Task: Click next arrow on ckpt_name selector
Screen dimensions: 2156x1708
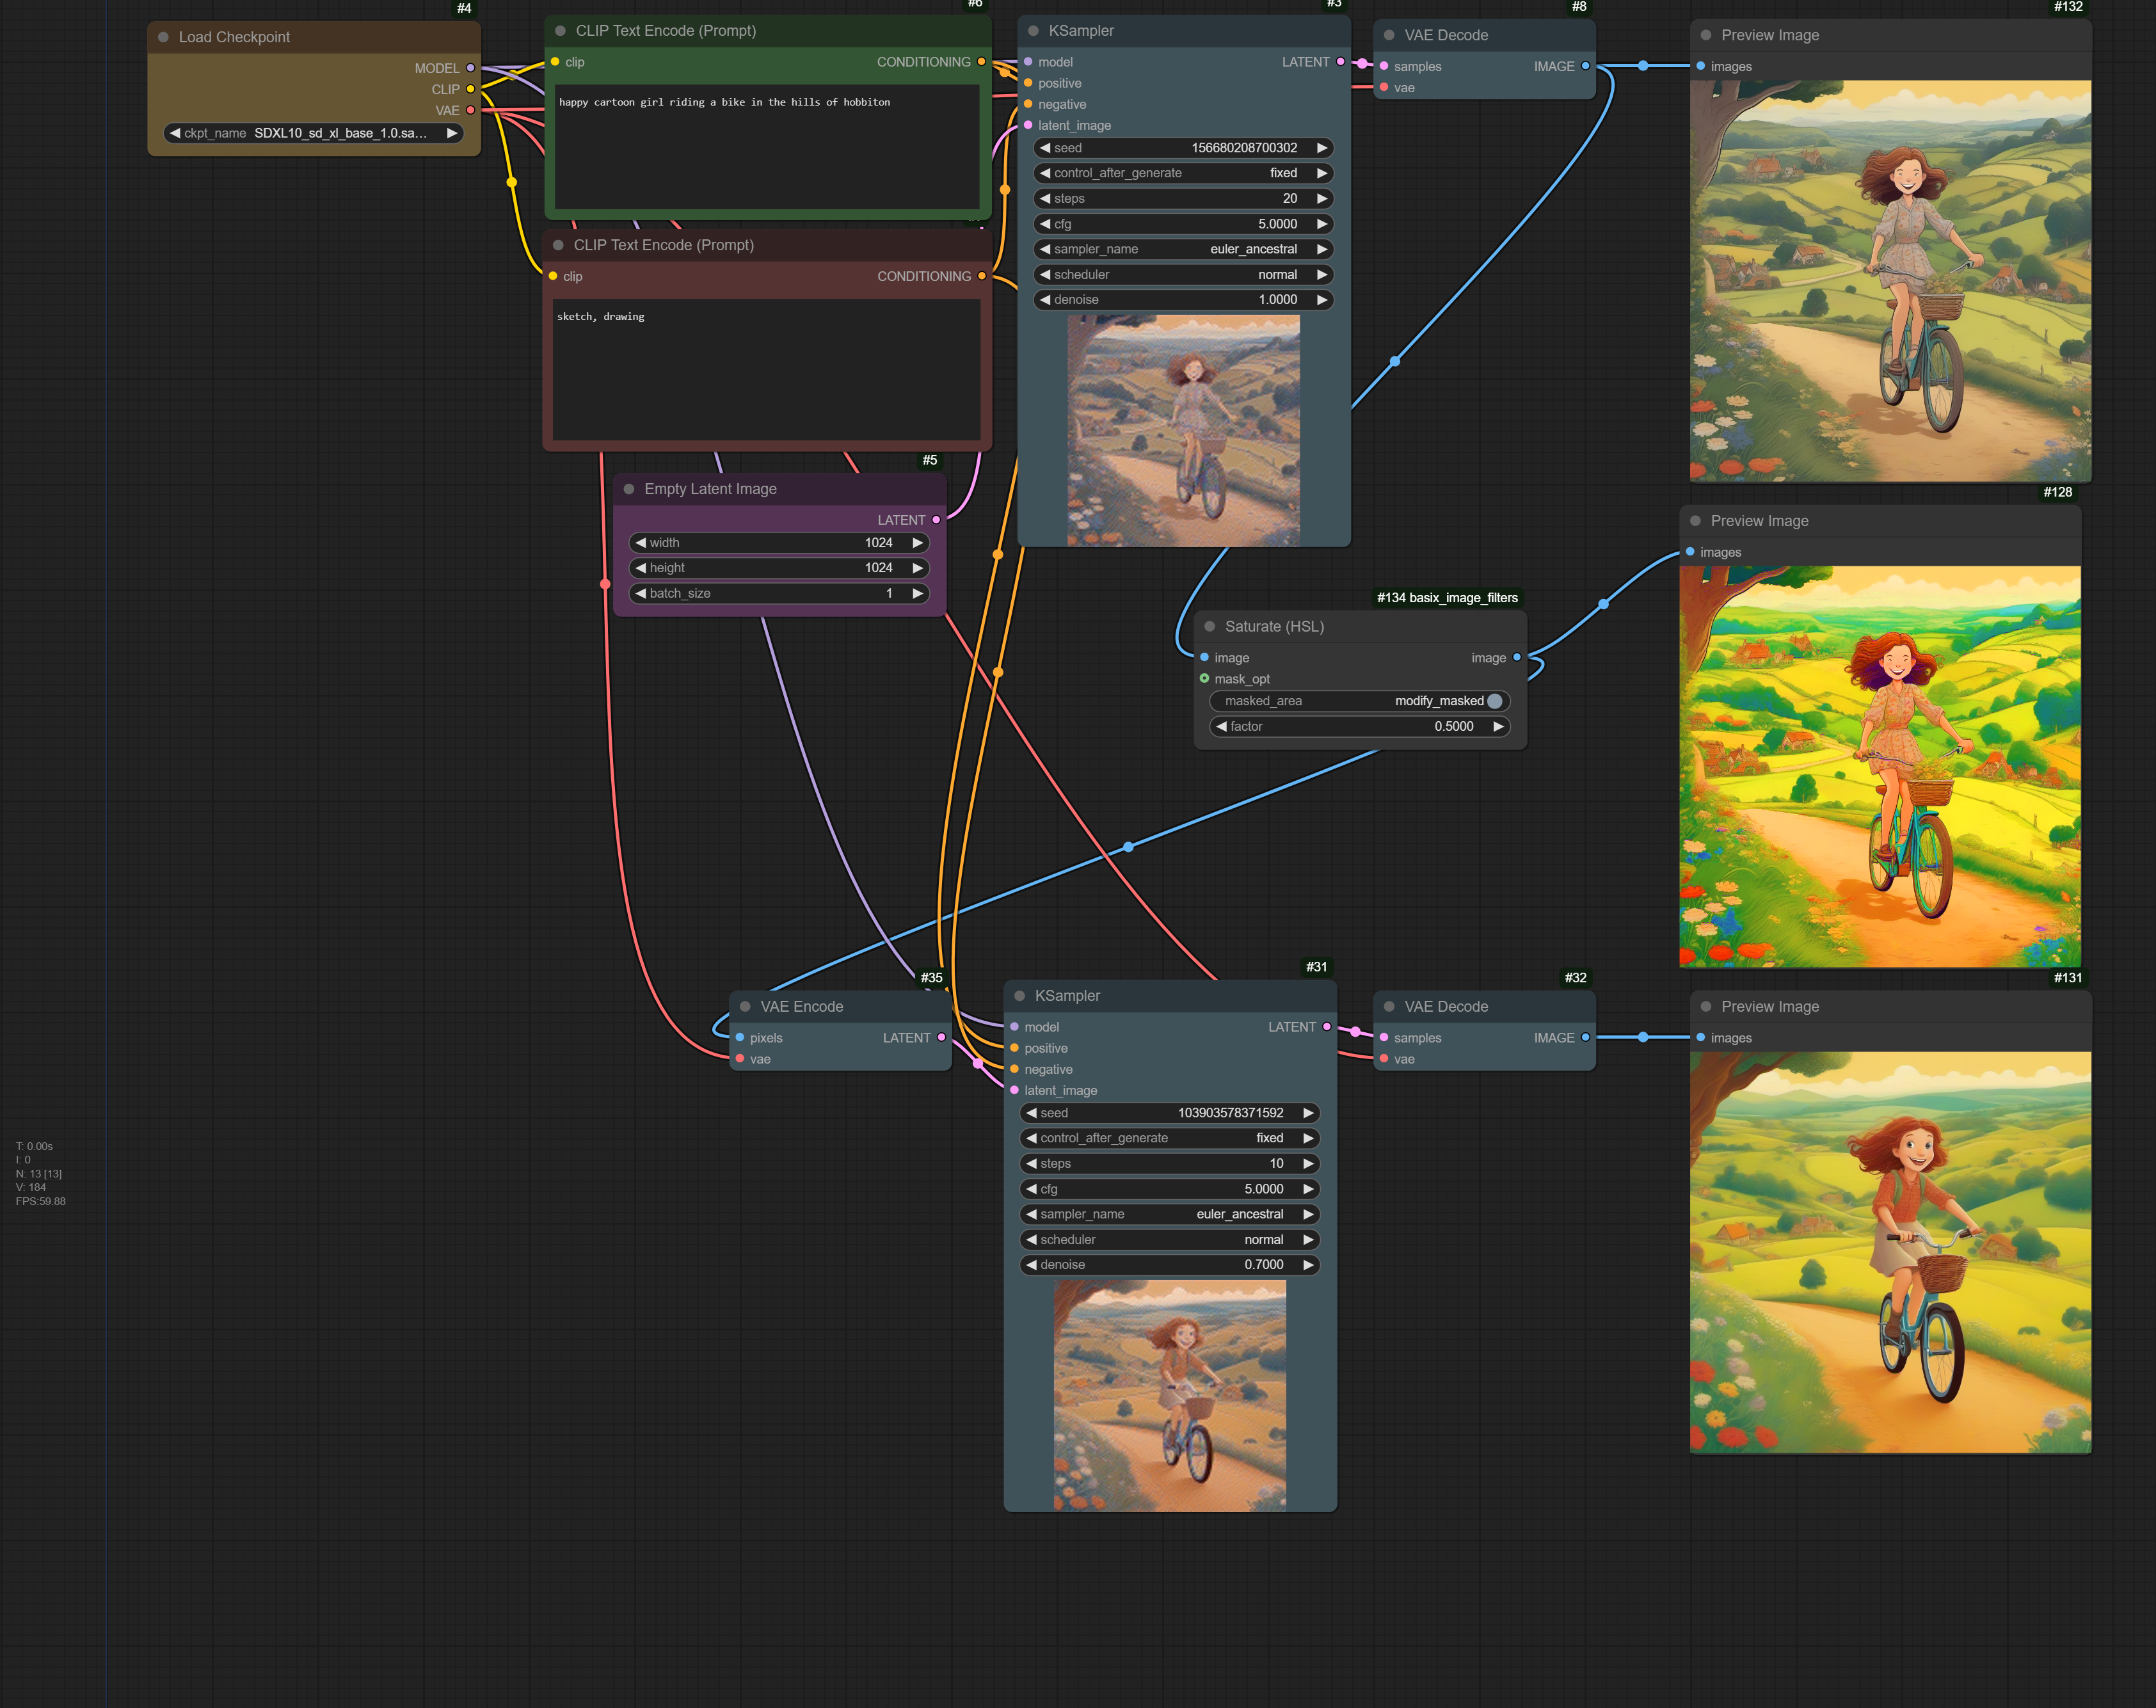Action: click(452, 133)
